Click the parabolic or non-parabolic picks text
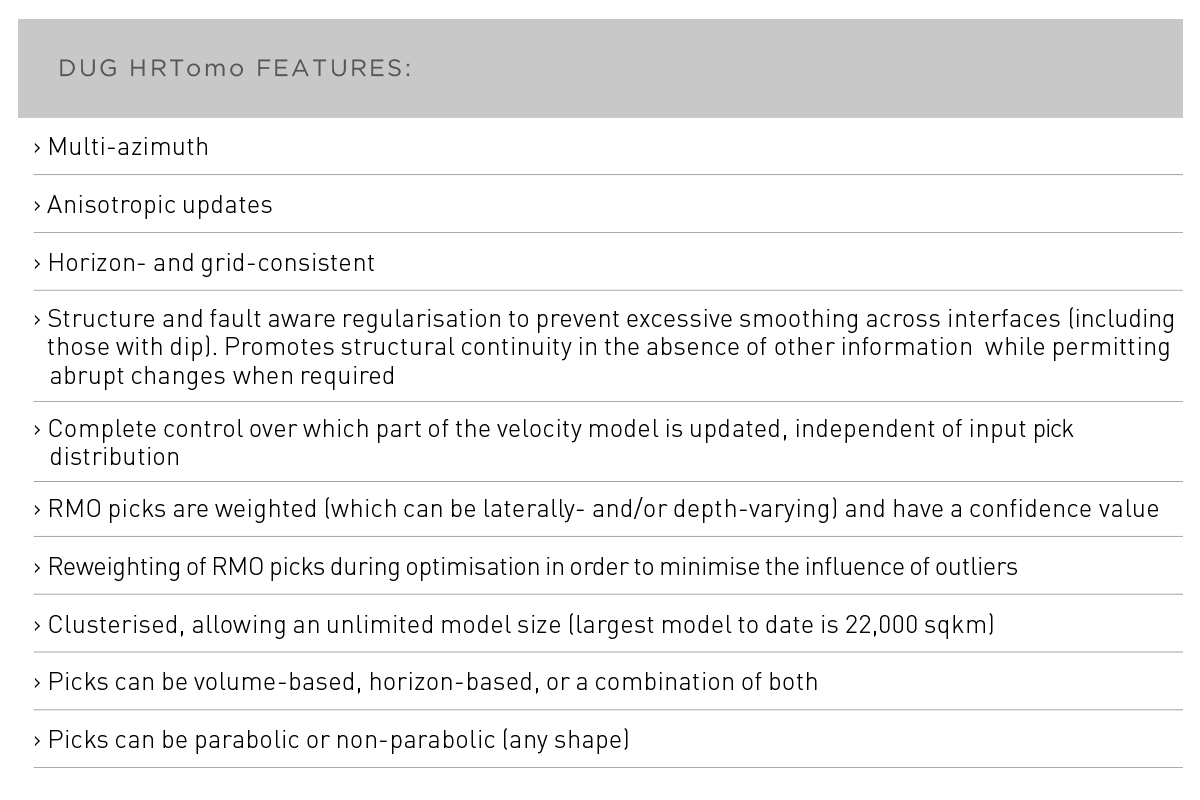 [x=338, y=740]
